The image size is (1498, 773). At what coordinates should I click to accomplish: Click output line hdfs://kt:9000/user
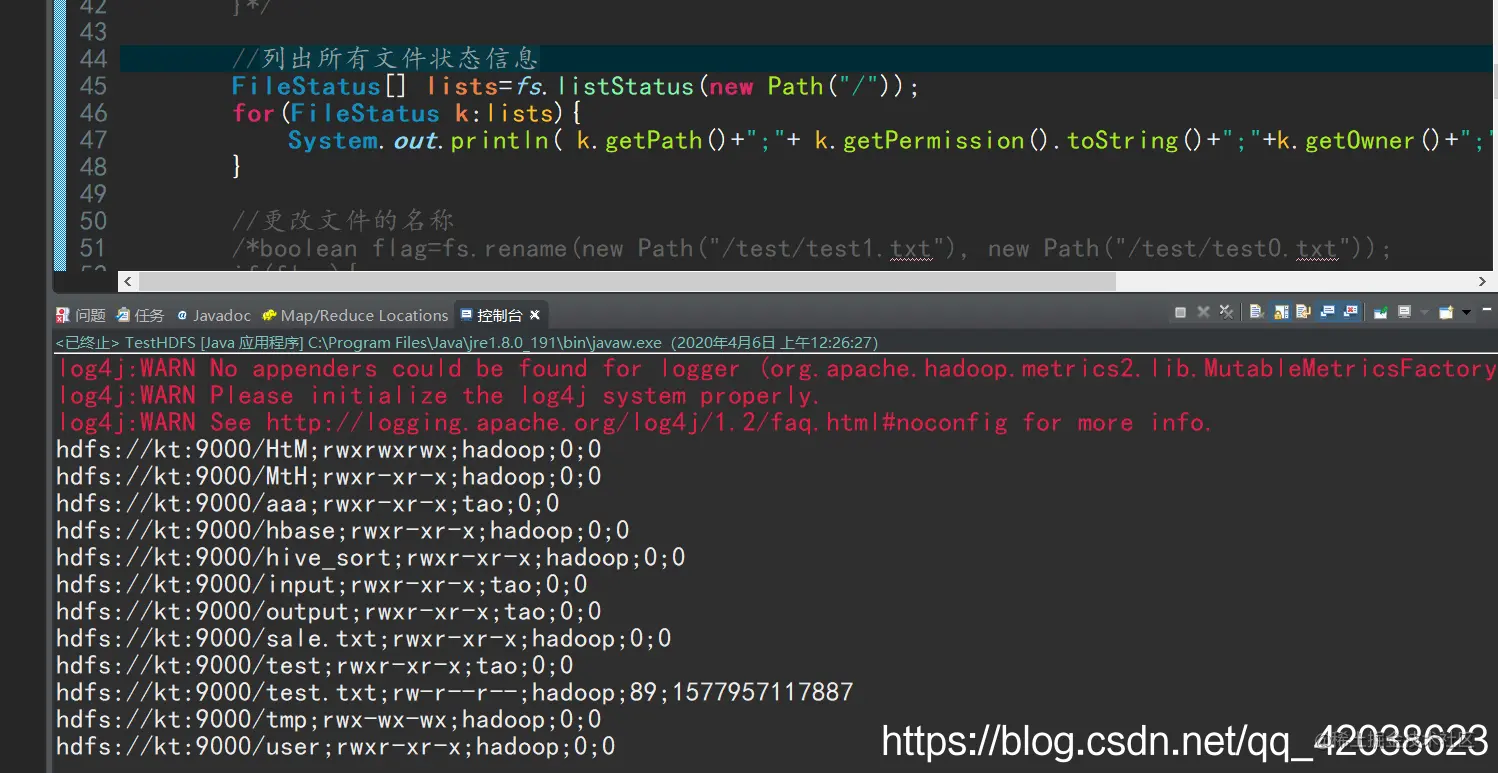[x=336, y=746]
